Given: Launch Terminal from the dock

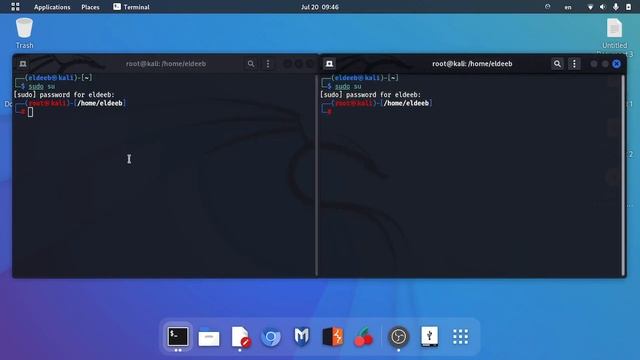Looking at the screenshot, I should tap(178, 337).
